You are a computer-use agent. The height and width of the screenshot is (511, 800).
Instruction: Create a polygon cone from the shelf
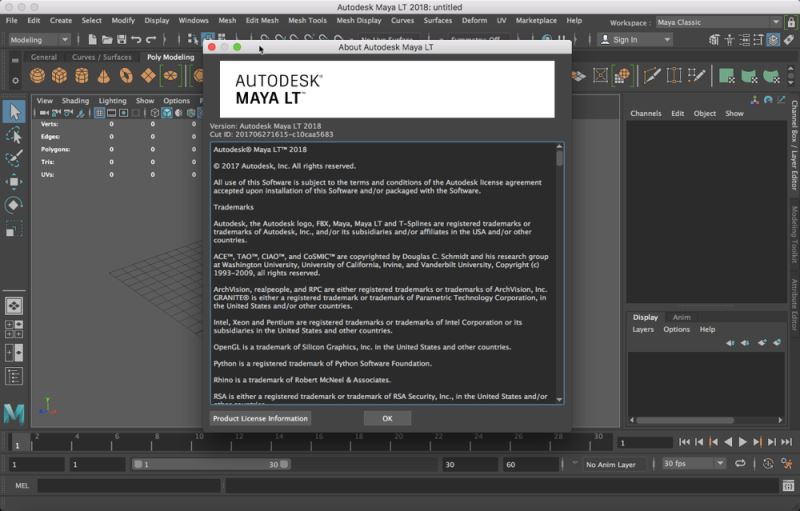[104, 76]
